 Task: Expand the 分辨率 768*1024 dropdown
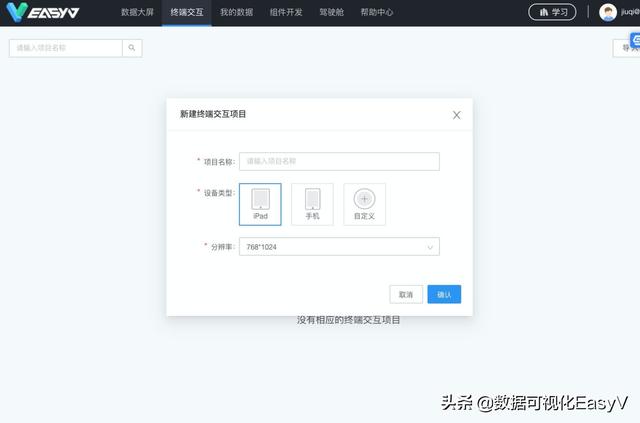click(339, 247)
